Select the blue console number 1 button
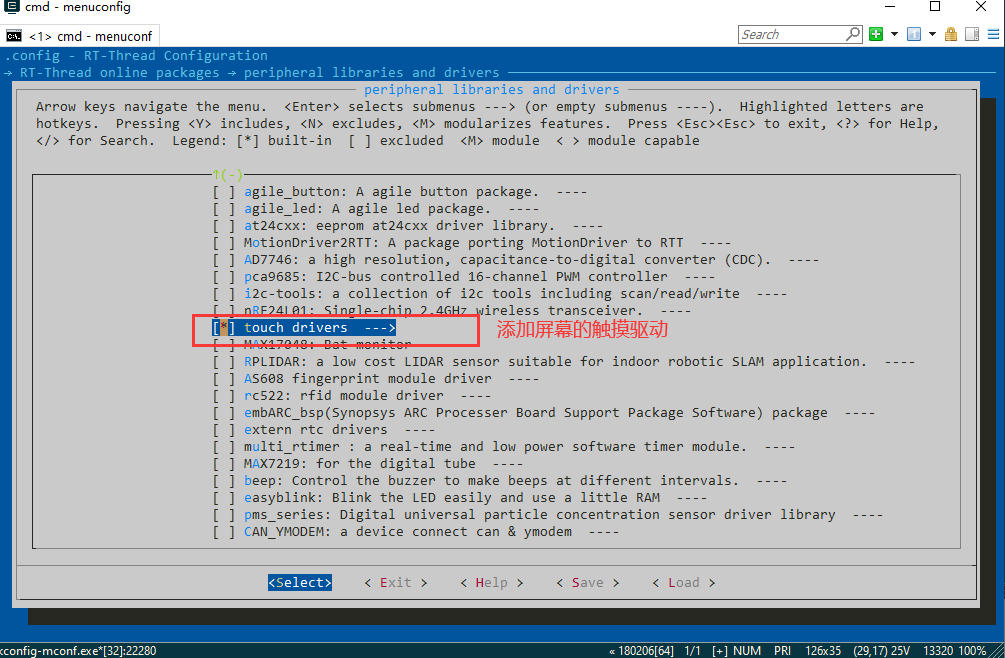1005x658 pixels. (x=913, y=33)
